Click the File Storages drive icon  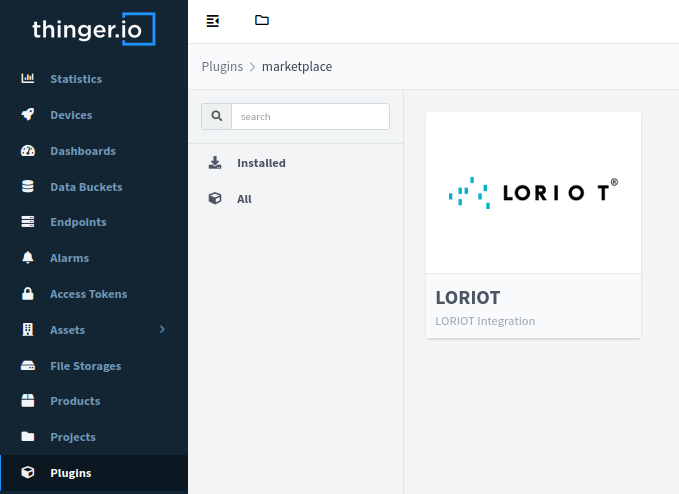coord(28,366)
